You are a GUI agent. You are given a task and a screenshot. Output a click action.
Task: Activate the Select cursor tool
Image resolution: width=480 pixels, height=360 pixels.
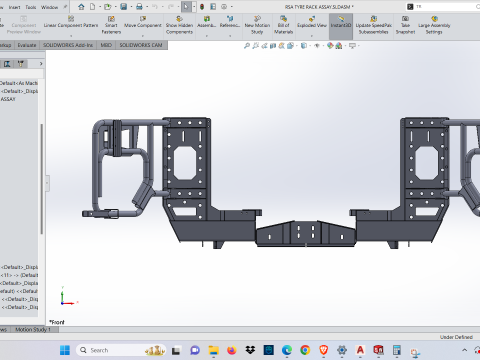[x=186, y=7]
